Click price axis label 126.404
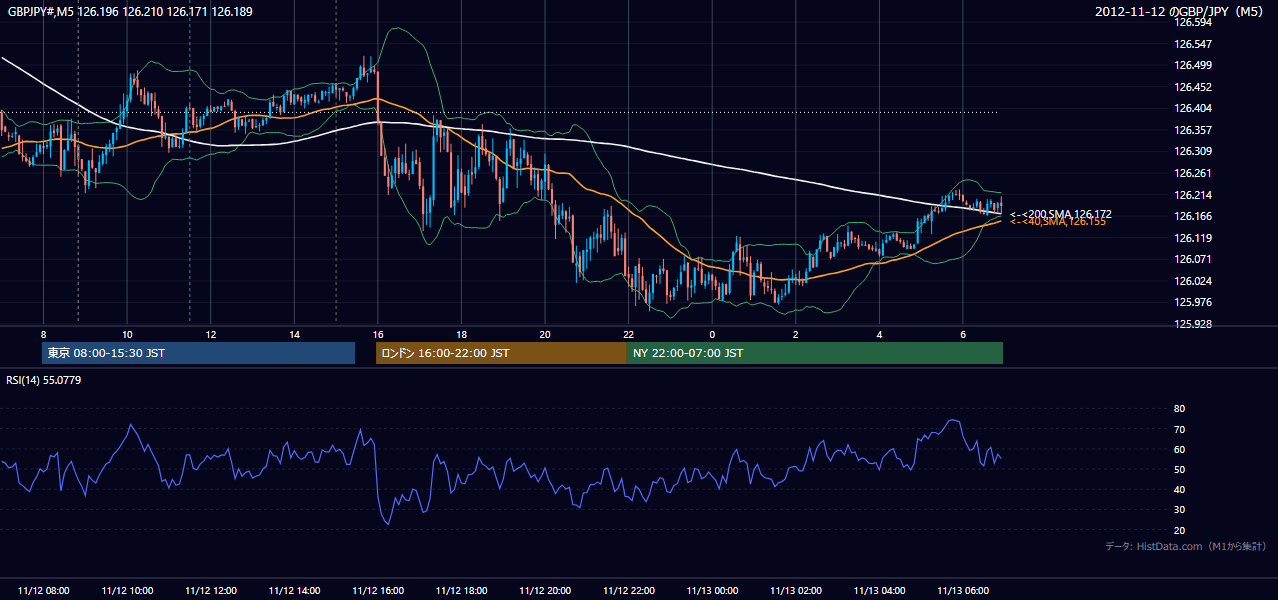The width and height of the screenshot is (1278, 600). 1192,108
